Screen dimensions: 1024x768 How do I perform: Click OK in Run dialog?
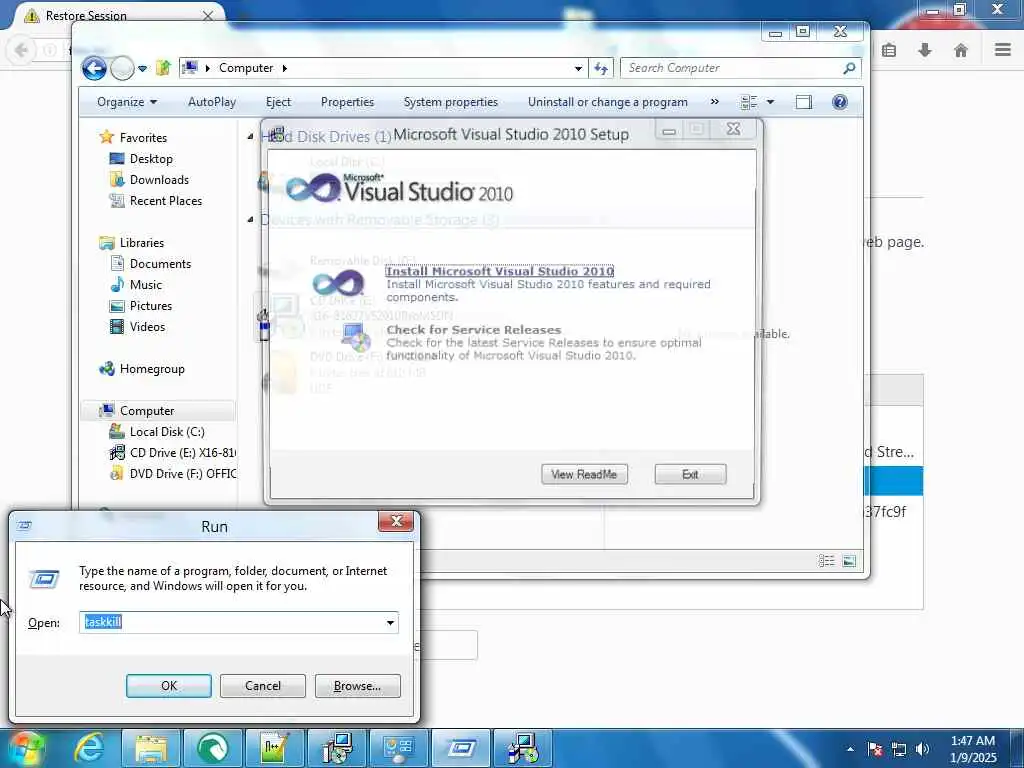[168, 686]
